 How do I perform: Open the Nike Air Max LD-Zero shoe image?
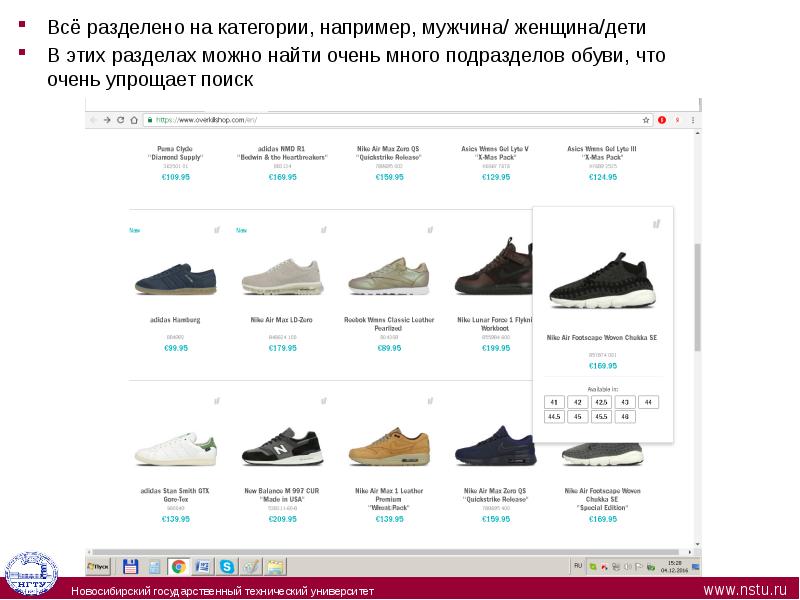282,277
